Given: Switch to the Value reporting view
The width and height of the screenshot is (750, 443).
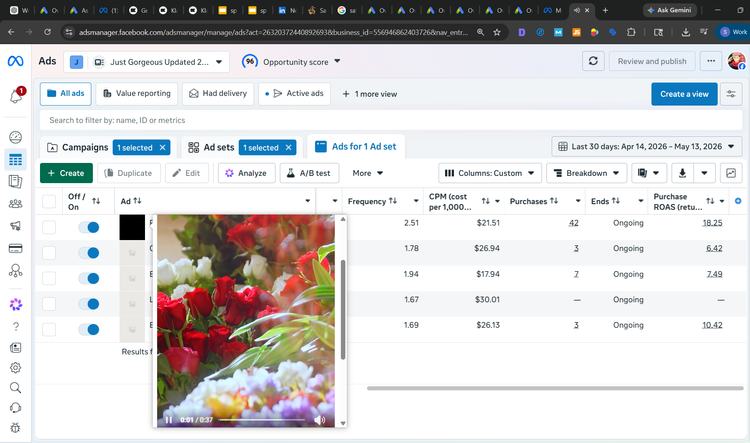Looking at the screenshot, I should pyautogui.click(x=137, y=94).
